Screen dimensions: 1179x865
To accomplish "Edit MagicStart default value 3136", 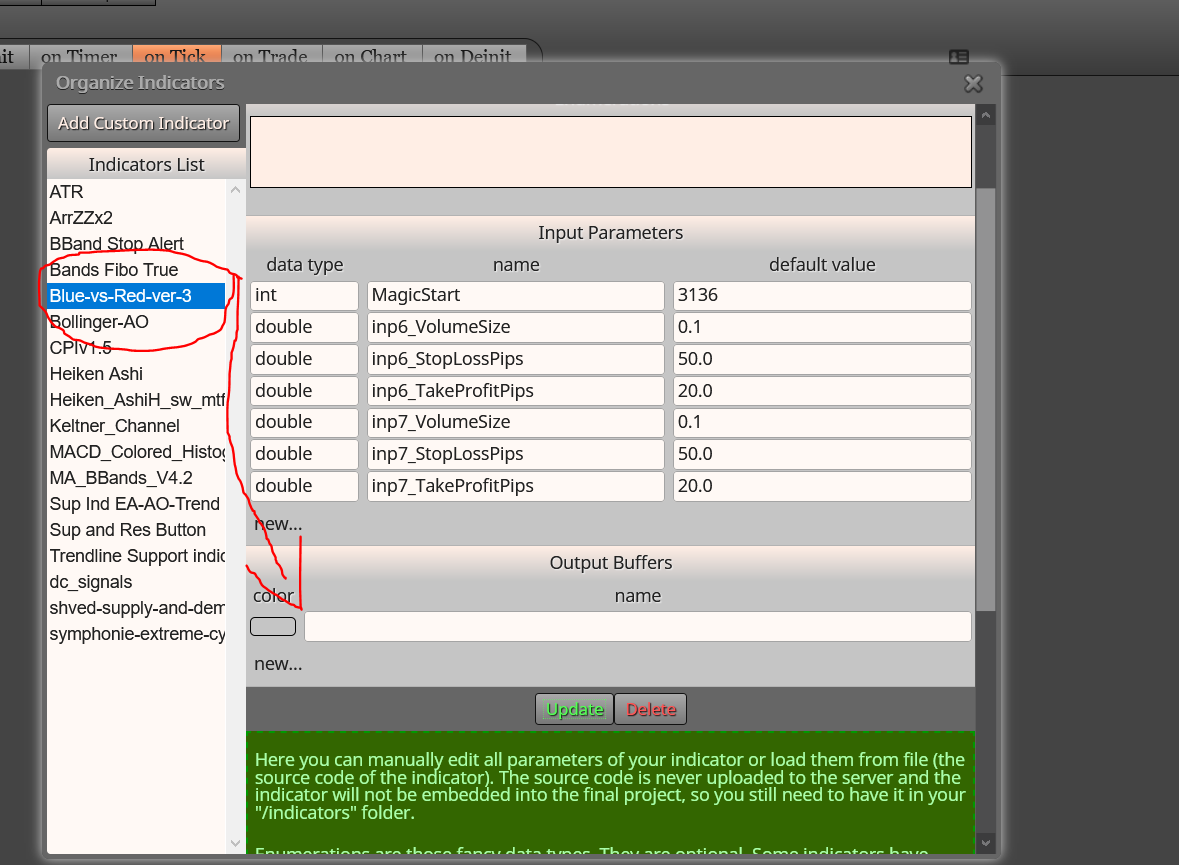I will coord(822,296).
